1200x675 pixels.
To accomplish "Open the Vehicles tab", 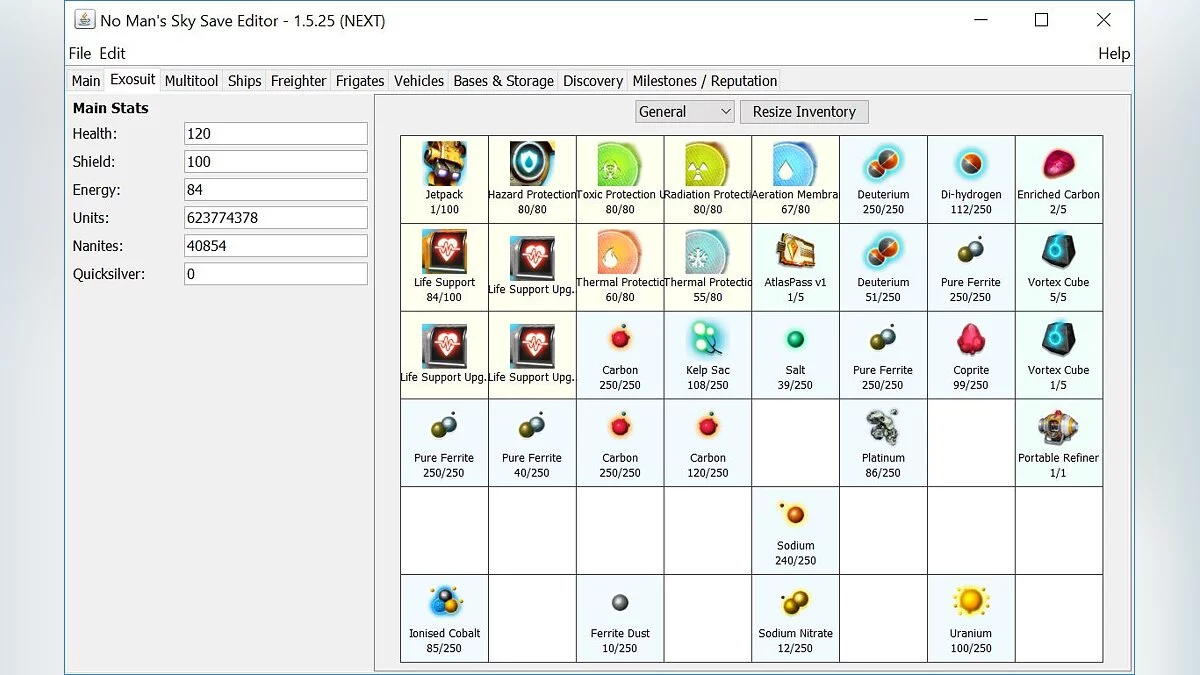I will click(419, 81).
